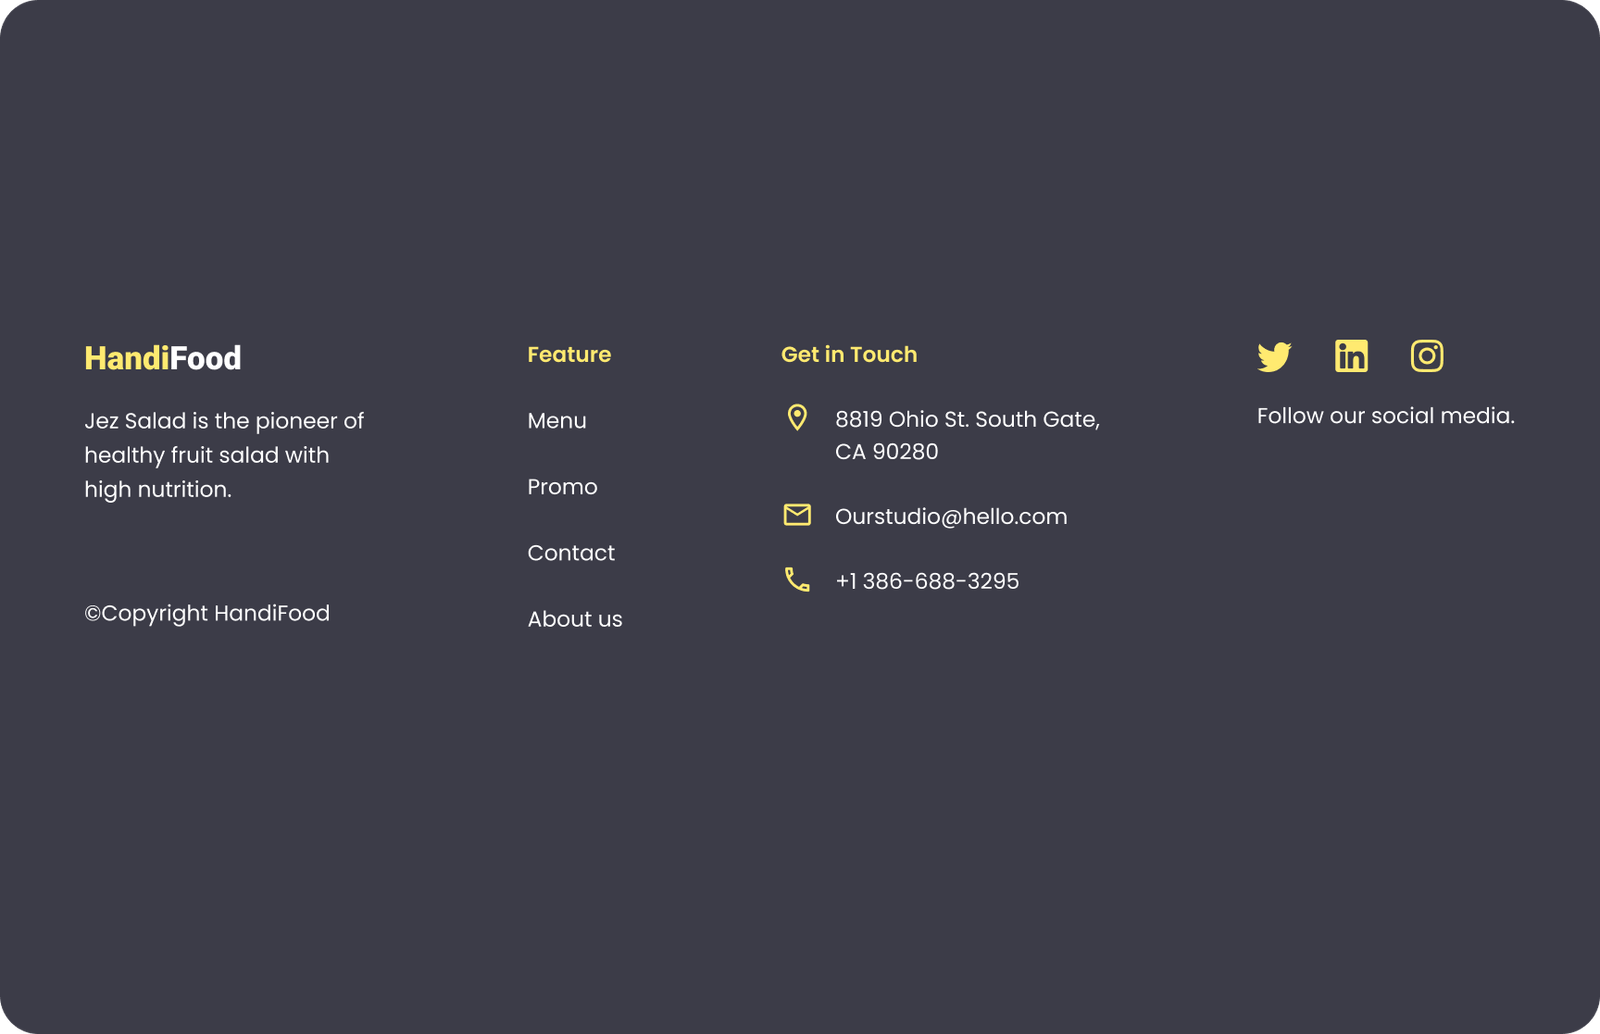Click the Ourstudio@hello.com email address

coord(951,517)
